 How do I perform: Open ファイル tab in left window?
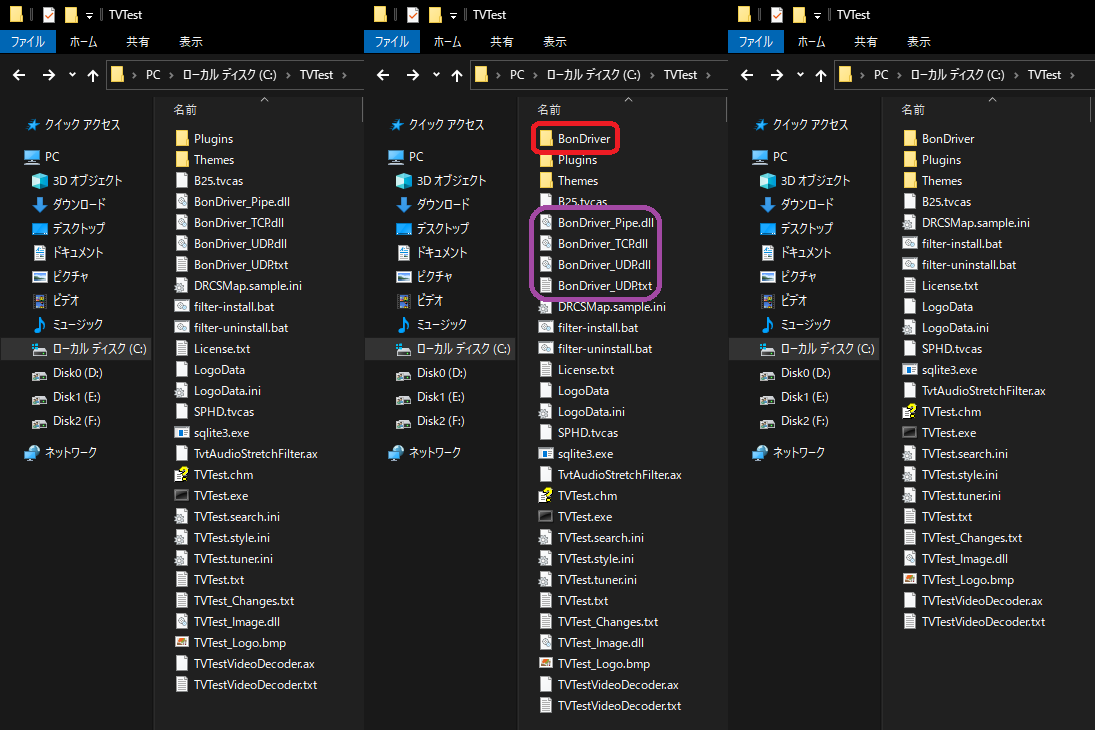28,42
